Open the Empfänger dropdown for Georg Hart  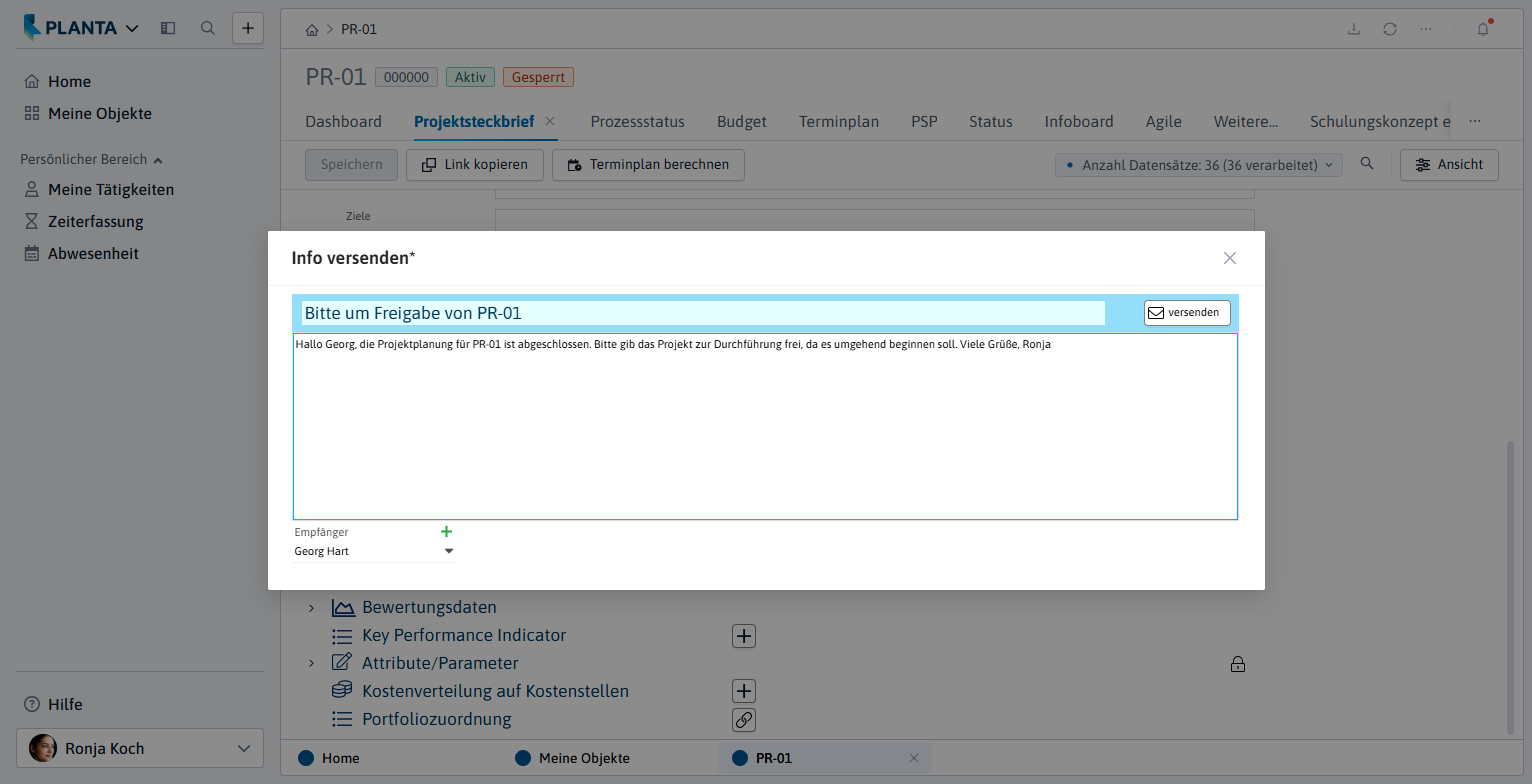coord(449,551)
